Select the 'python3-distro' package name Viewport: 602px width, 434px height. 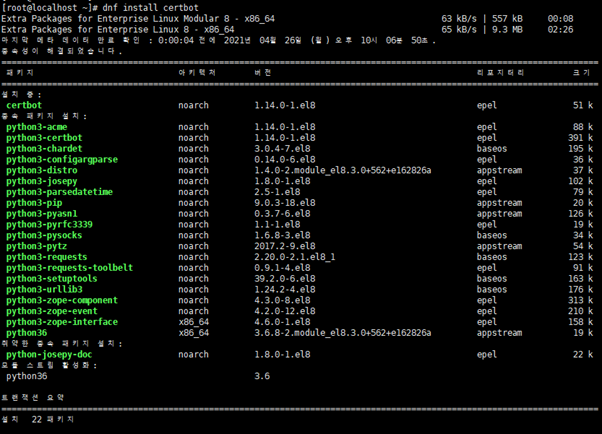tap(41, 170)
